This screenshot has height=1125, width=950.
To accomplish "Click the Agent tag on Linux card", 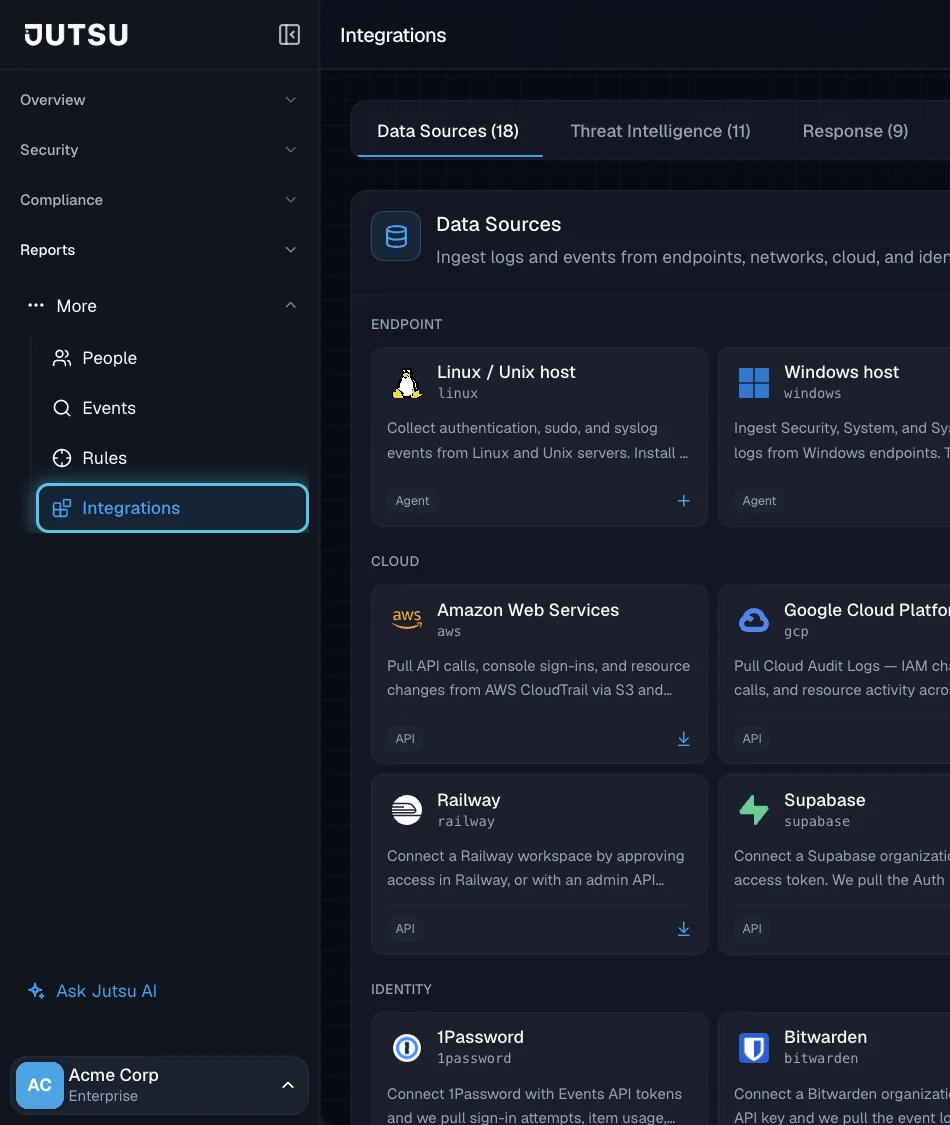I will 412,501.
